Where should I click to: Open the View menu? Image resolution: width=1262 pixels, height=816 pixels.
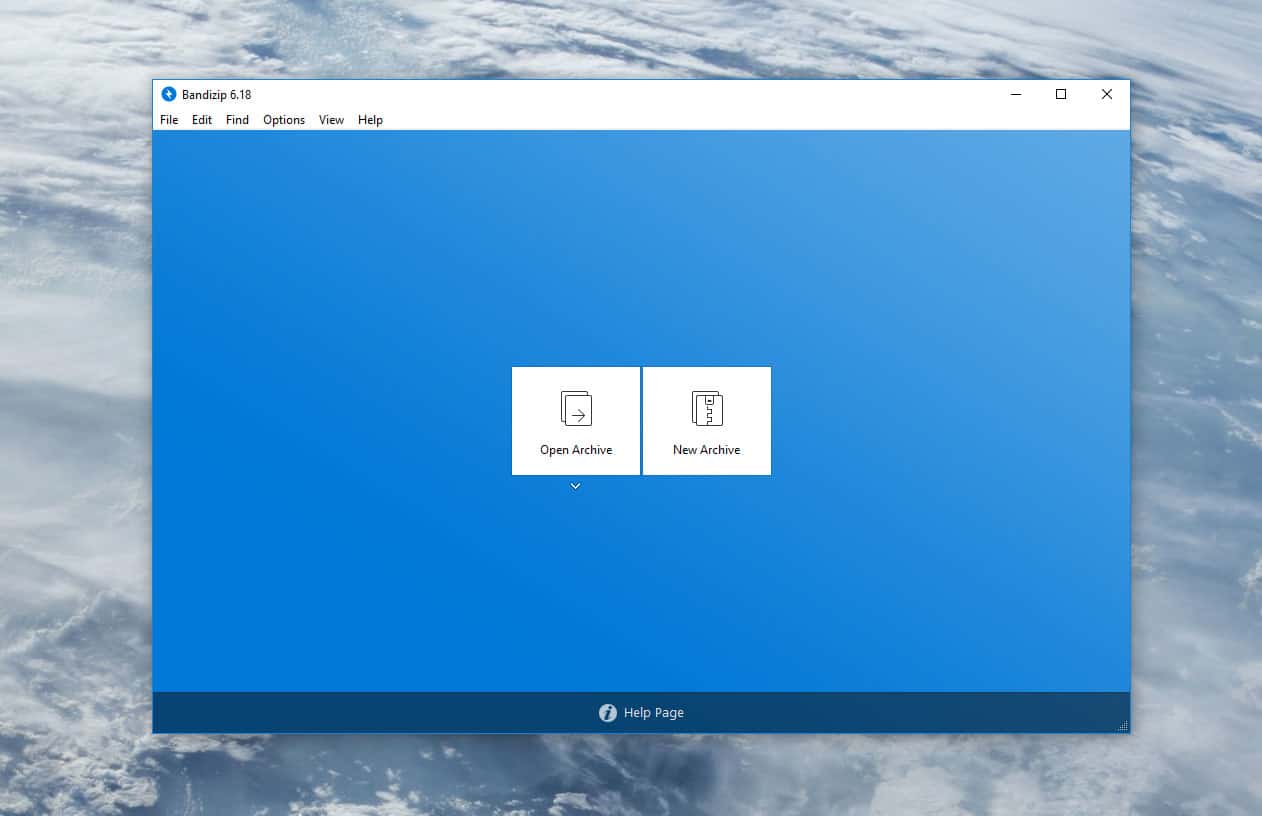331,120
